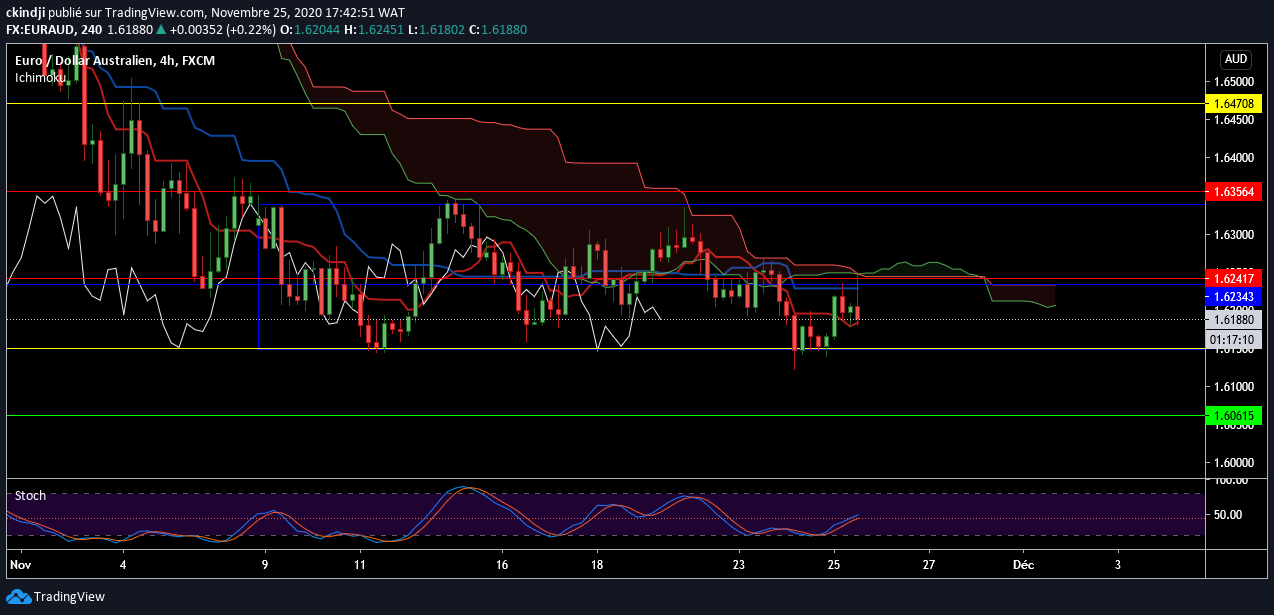Click the Déc label on time axis

(x=1023, y=564)
